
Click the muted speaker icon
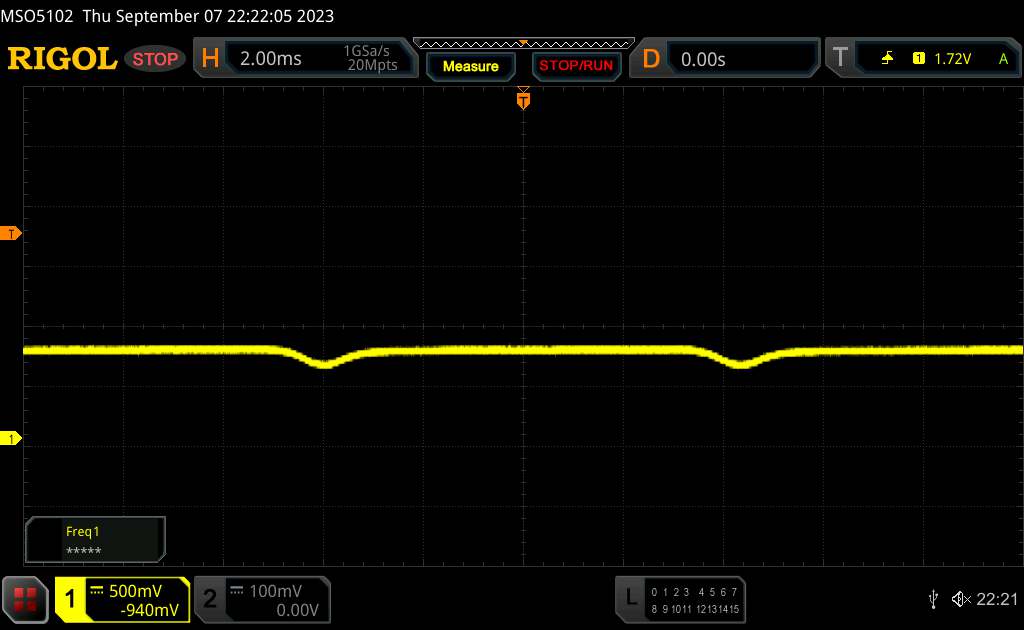click(x=961, y=599)
